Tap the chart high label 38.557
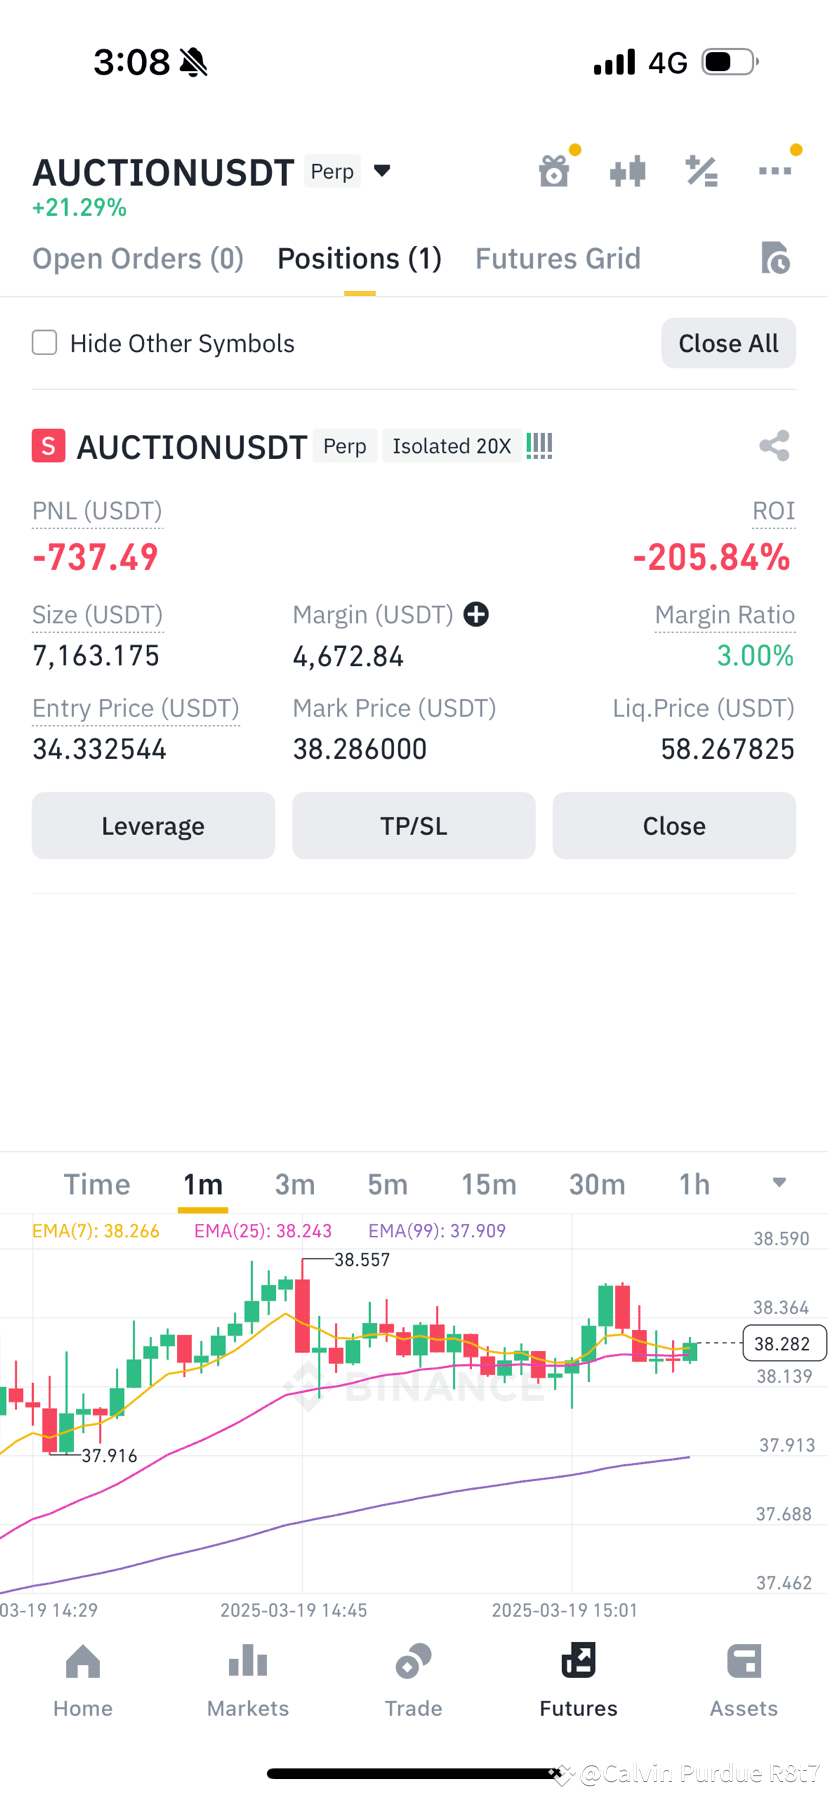This screenshot has width=828, height=1796. click(362, 1260)
